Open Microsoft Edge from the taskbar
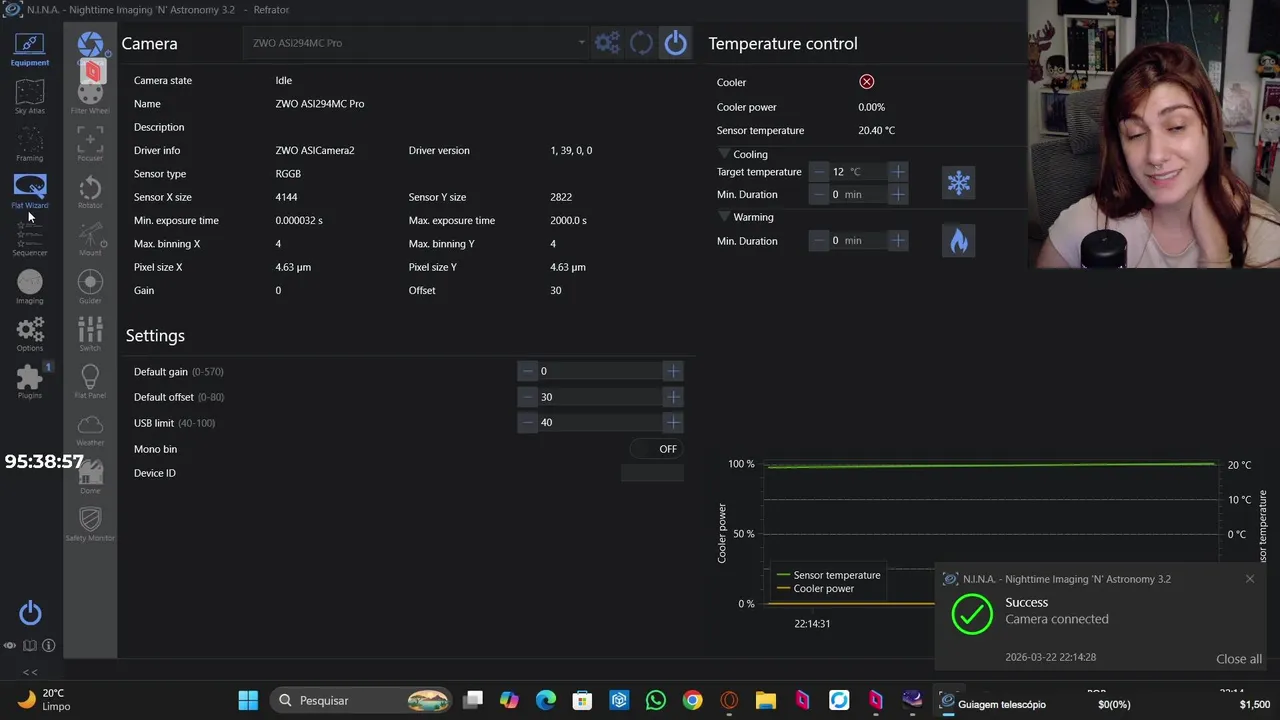Image resolution: width=1280 pixels, height=720 pixels. pos(546,700)
